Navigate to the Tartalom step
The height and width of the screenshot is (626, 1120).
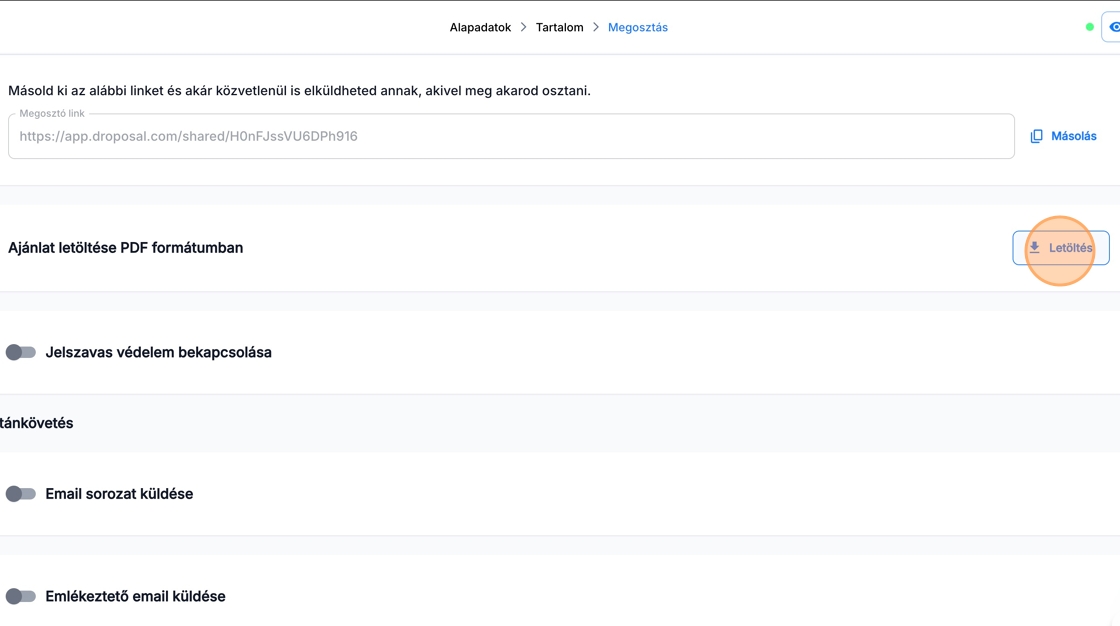coord(559,27)
